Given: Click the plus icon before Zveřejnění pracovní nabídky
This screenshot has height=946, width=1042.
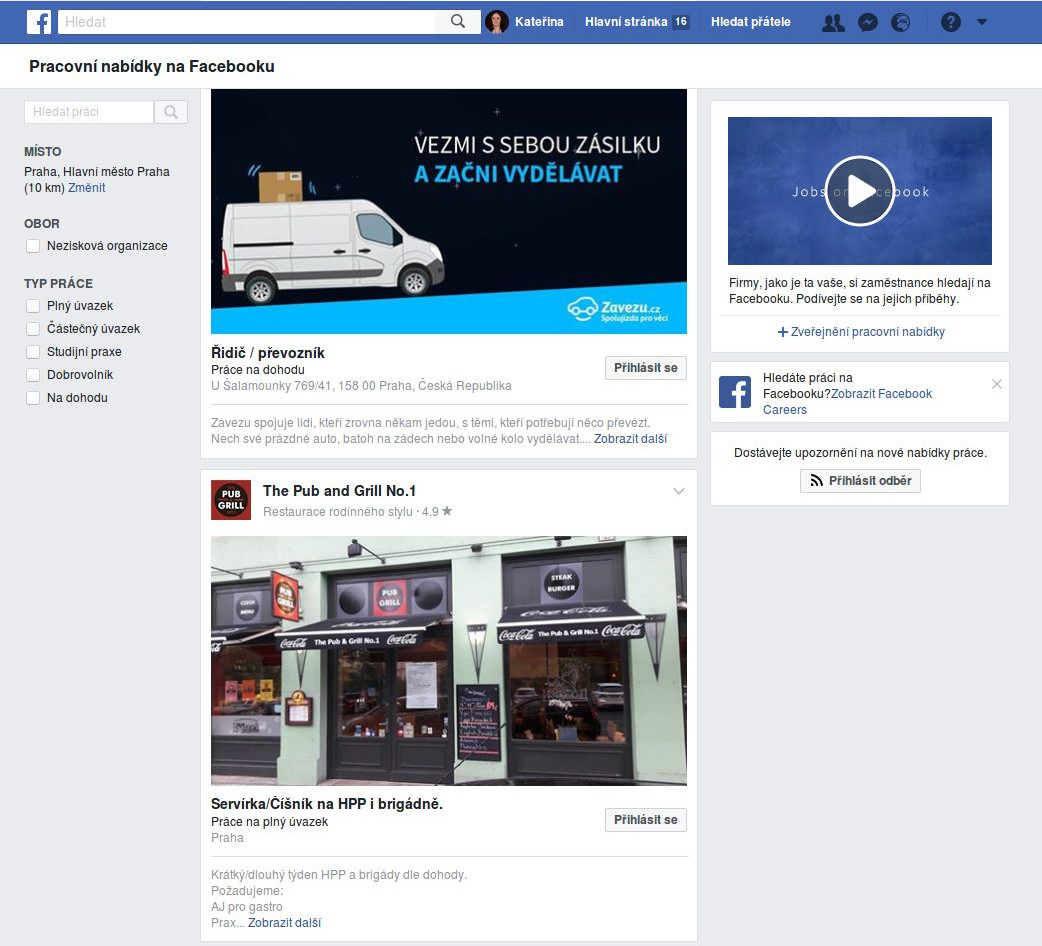Looking at the screenshot, I should [x=783, y=332].
